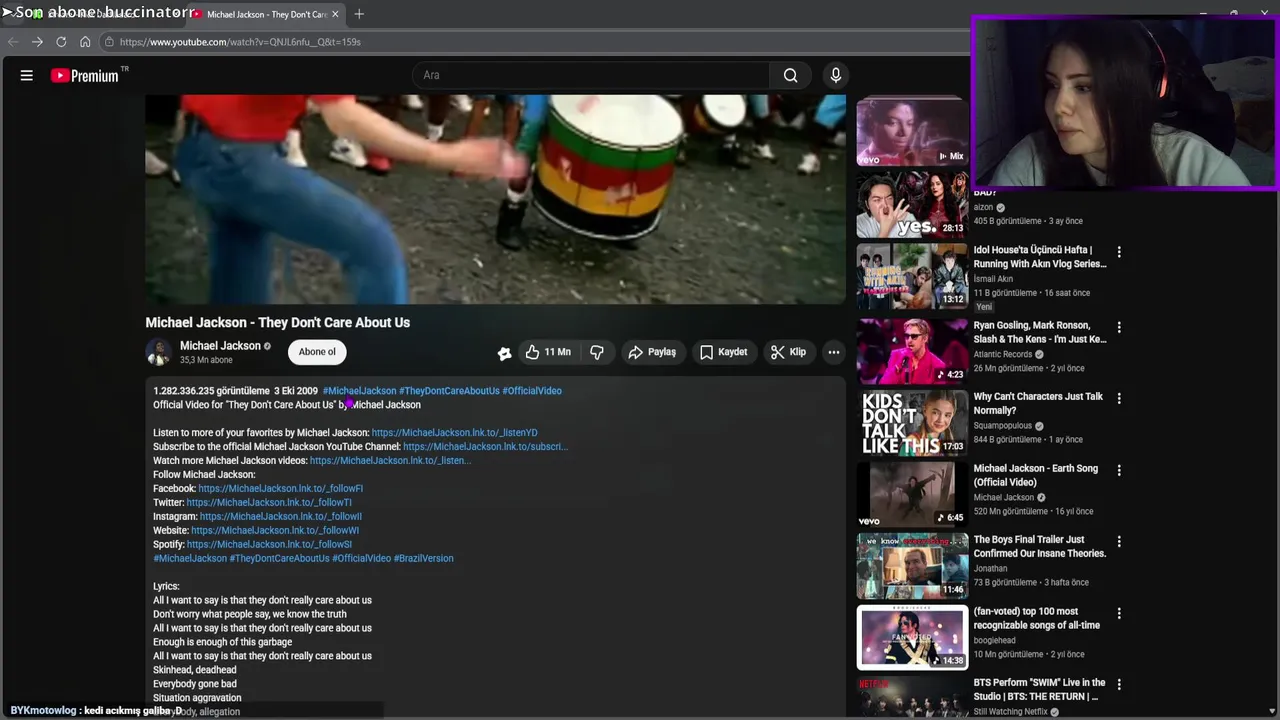This screenshot has width=1280, height=720.
Task: Click the search magnifier button
Action: [791, 75]
